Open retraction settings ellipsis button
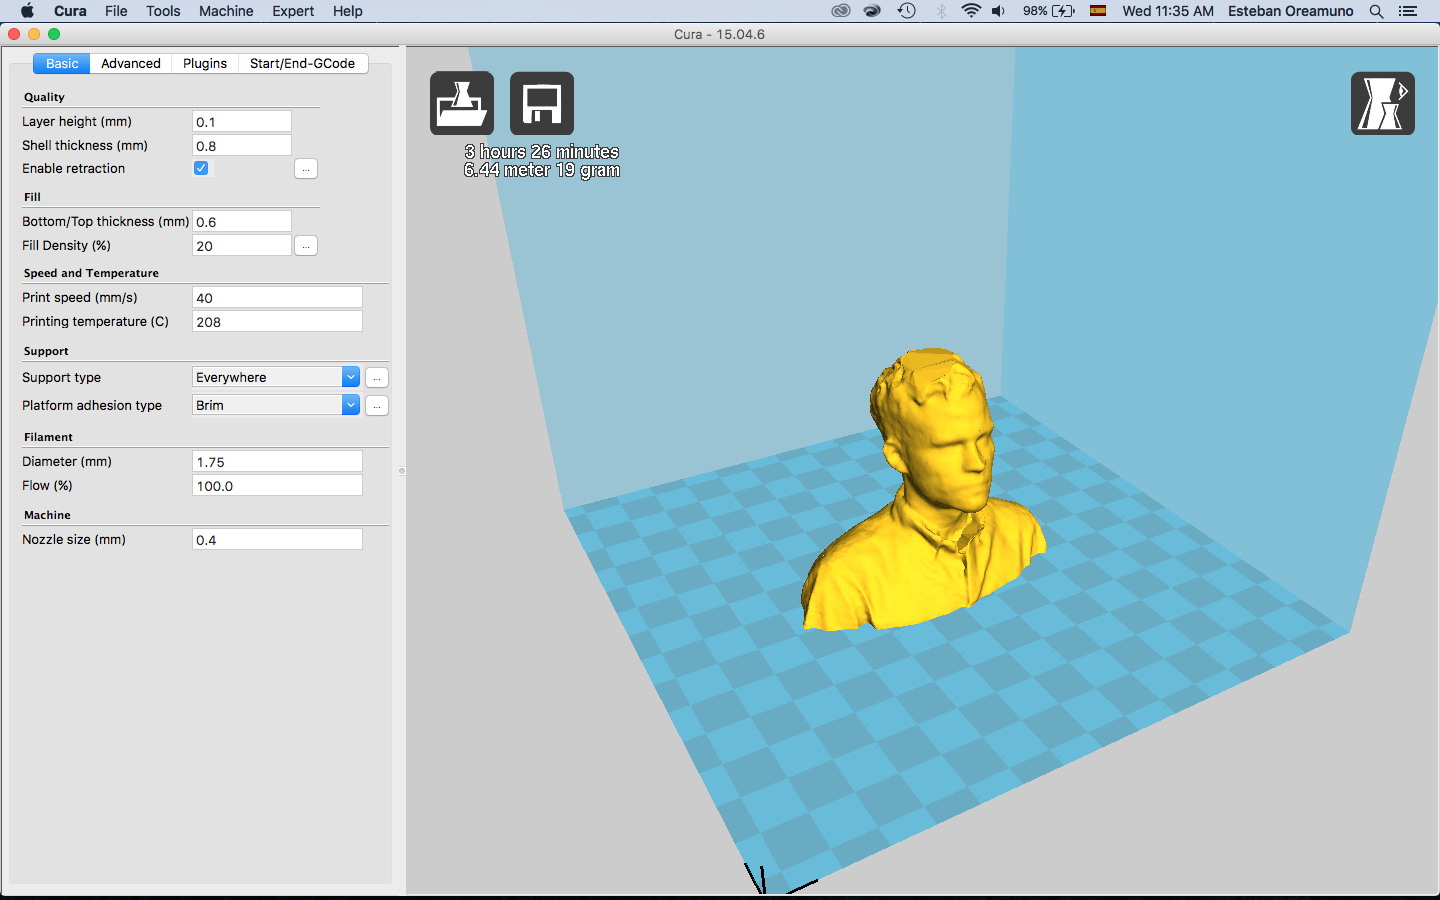The width and height of the screenshot is (1440, 900). tap(306, 169)
